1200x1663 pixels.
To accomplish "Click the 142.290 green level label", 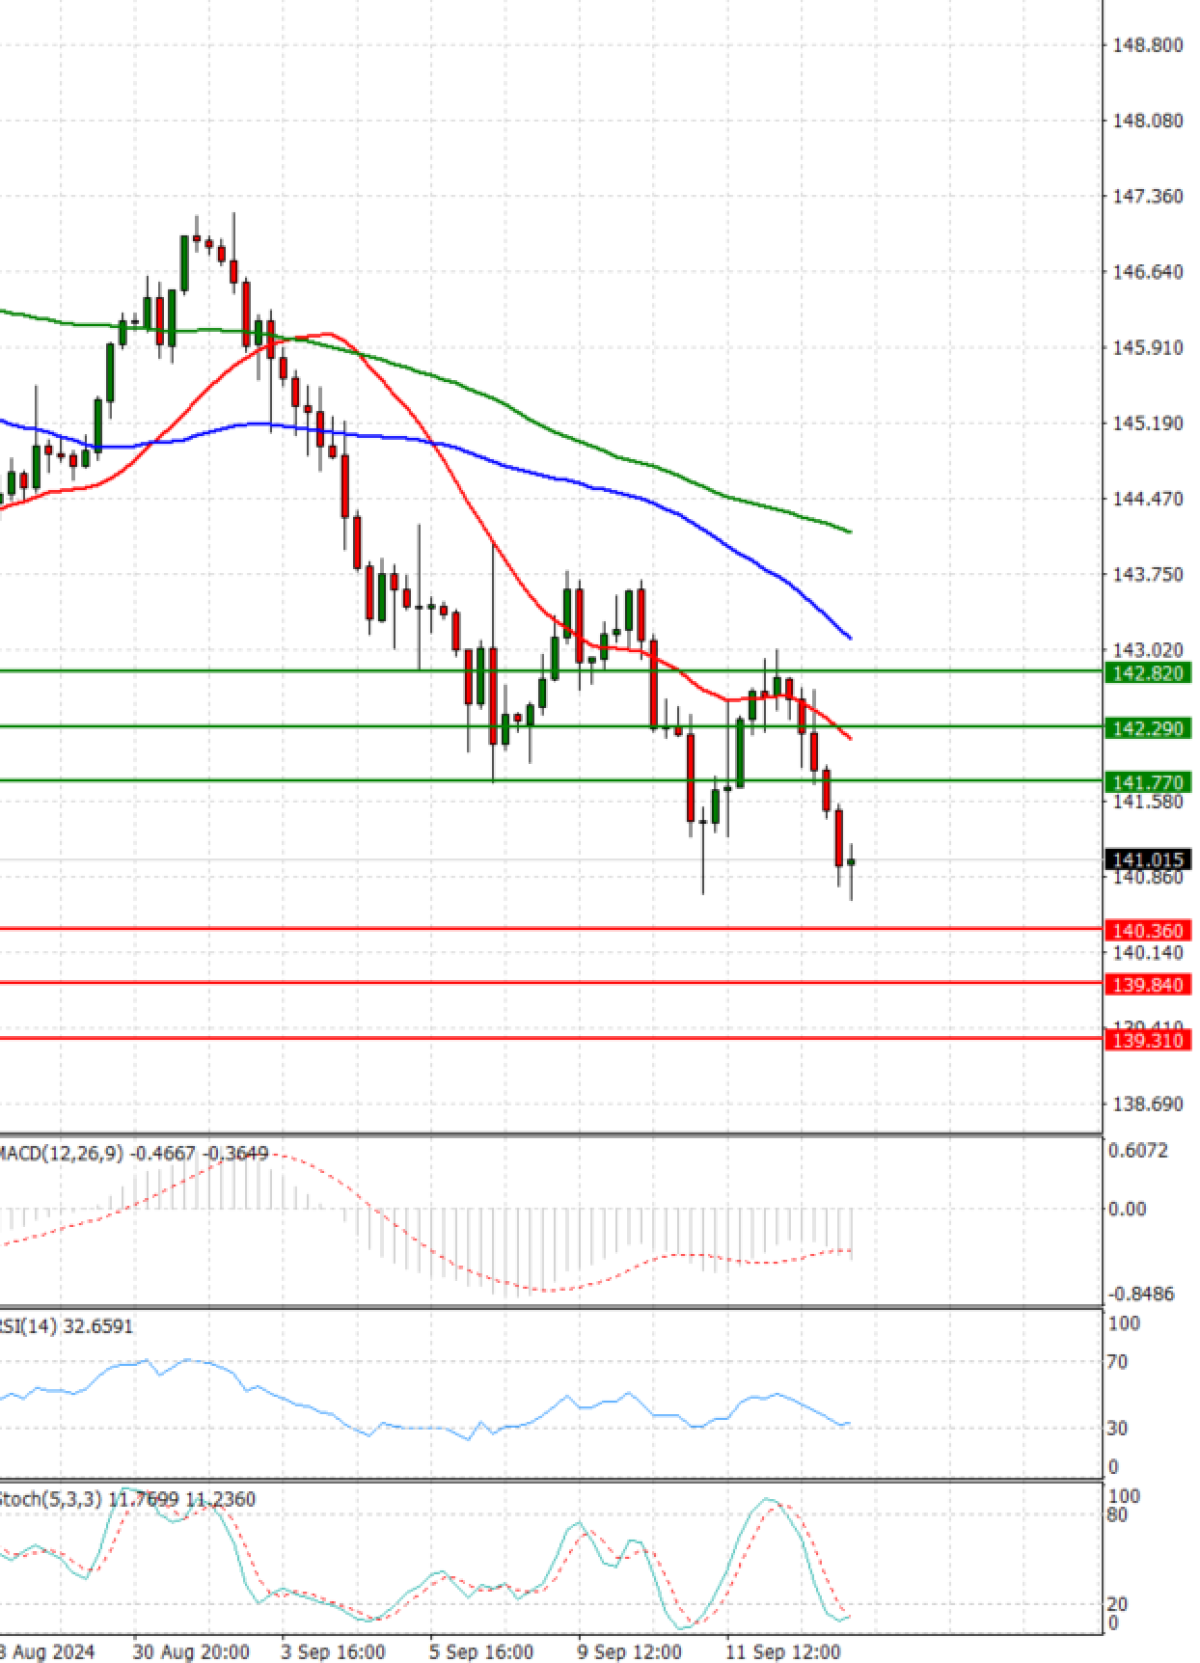I will [x=1148, y=728].
